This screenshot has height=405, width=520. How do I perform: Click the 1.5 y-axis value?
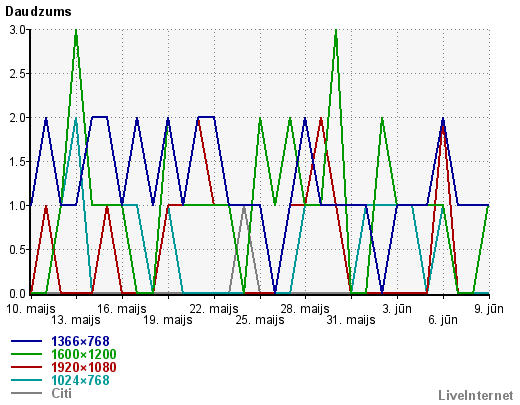17,162
